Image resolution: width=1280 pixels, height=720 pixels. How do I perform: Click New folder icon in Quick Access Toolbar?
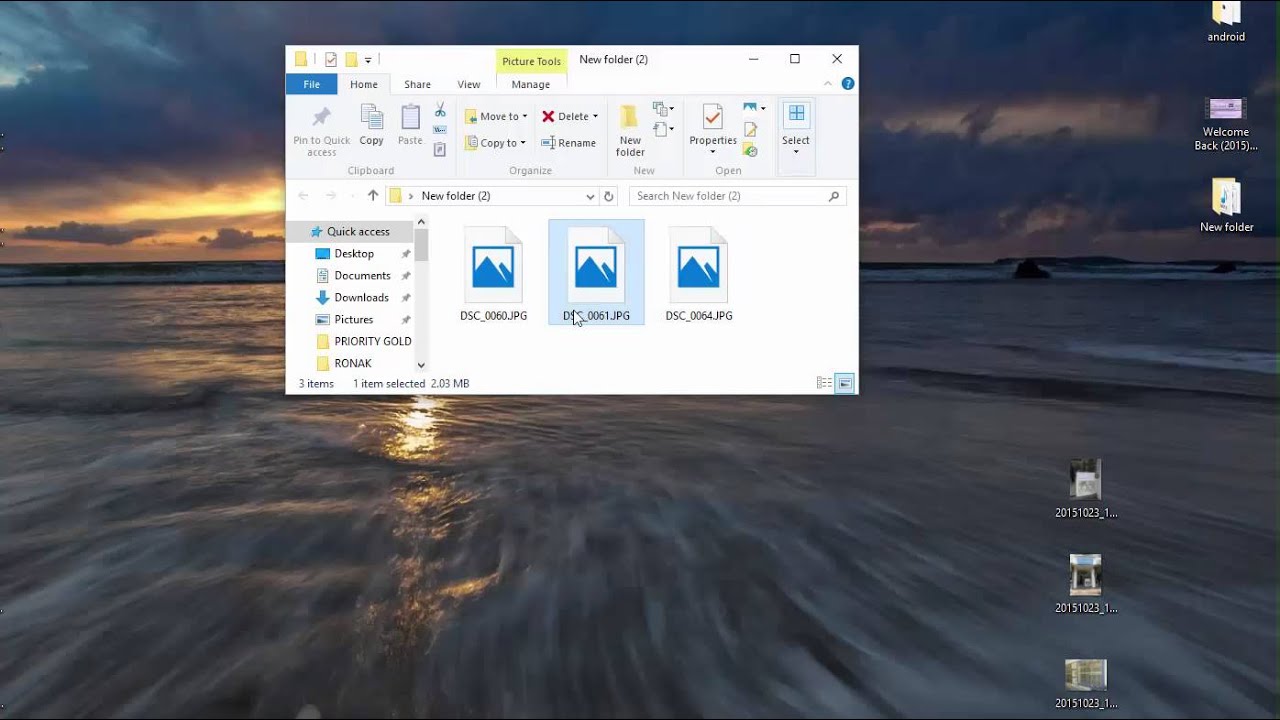(351, 60)
